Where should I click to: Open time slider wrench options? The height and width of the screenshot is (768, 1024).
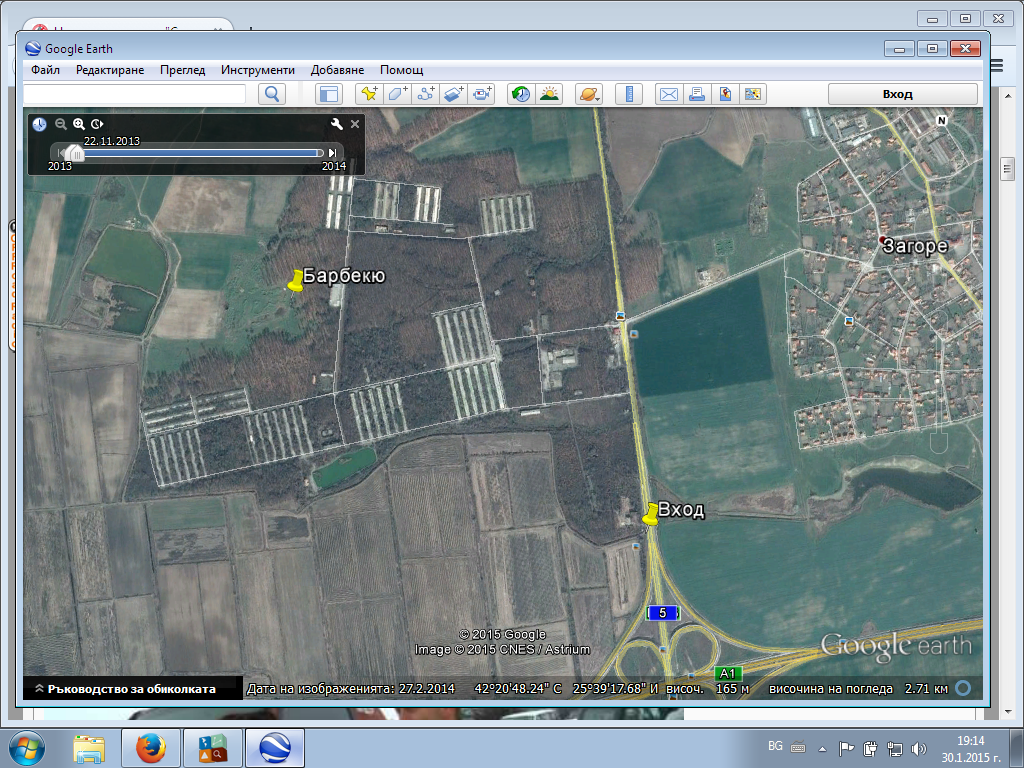pos(337,124)
